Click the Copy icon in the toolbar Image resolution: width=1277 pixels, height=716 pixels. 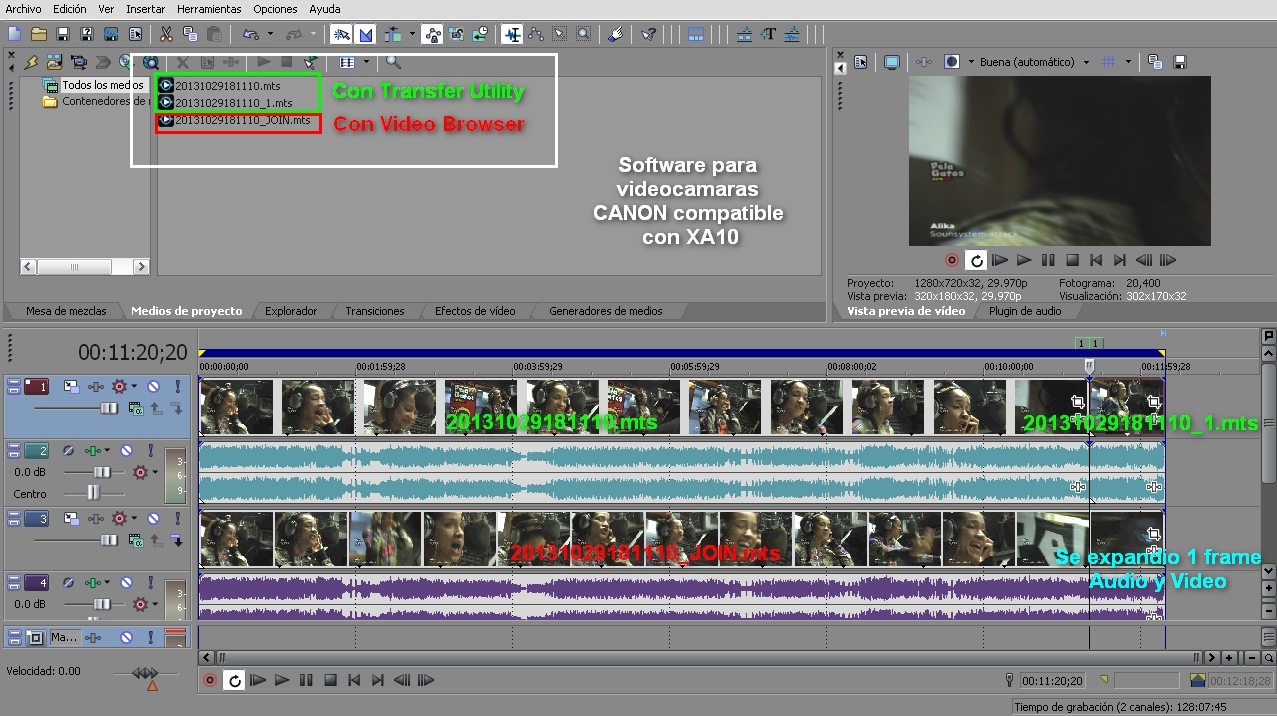190,34
